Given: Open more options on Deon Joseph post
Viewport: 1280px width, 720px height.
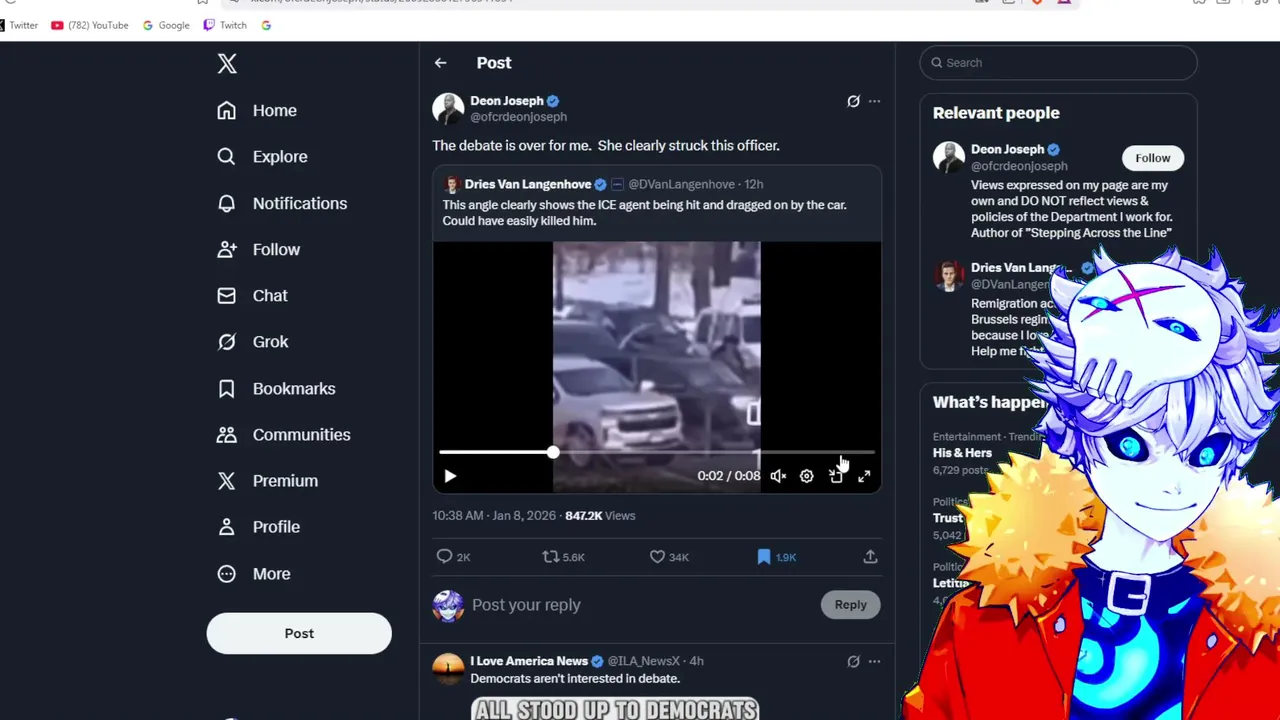Looking at the screenshot, I should 874,101.
